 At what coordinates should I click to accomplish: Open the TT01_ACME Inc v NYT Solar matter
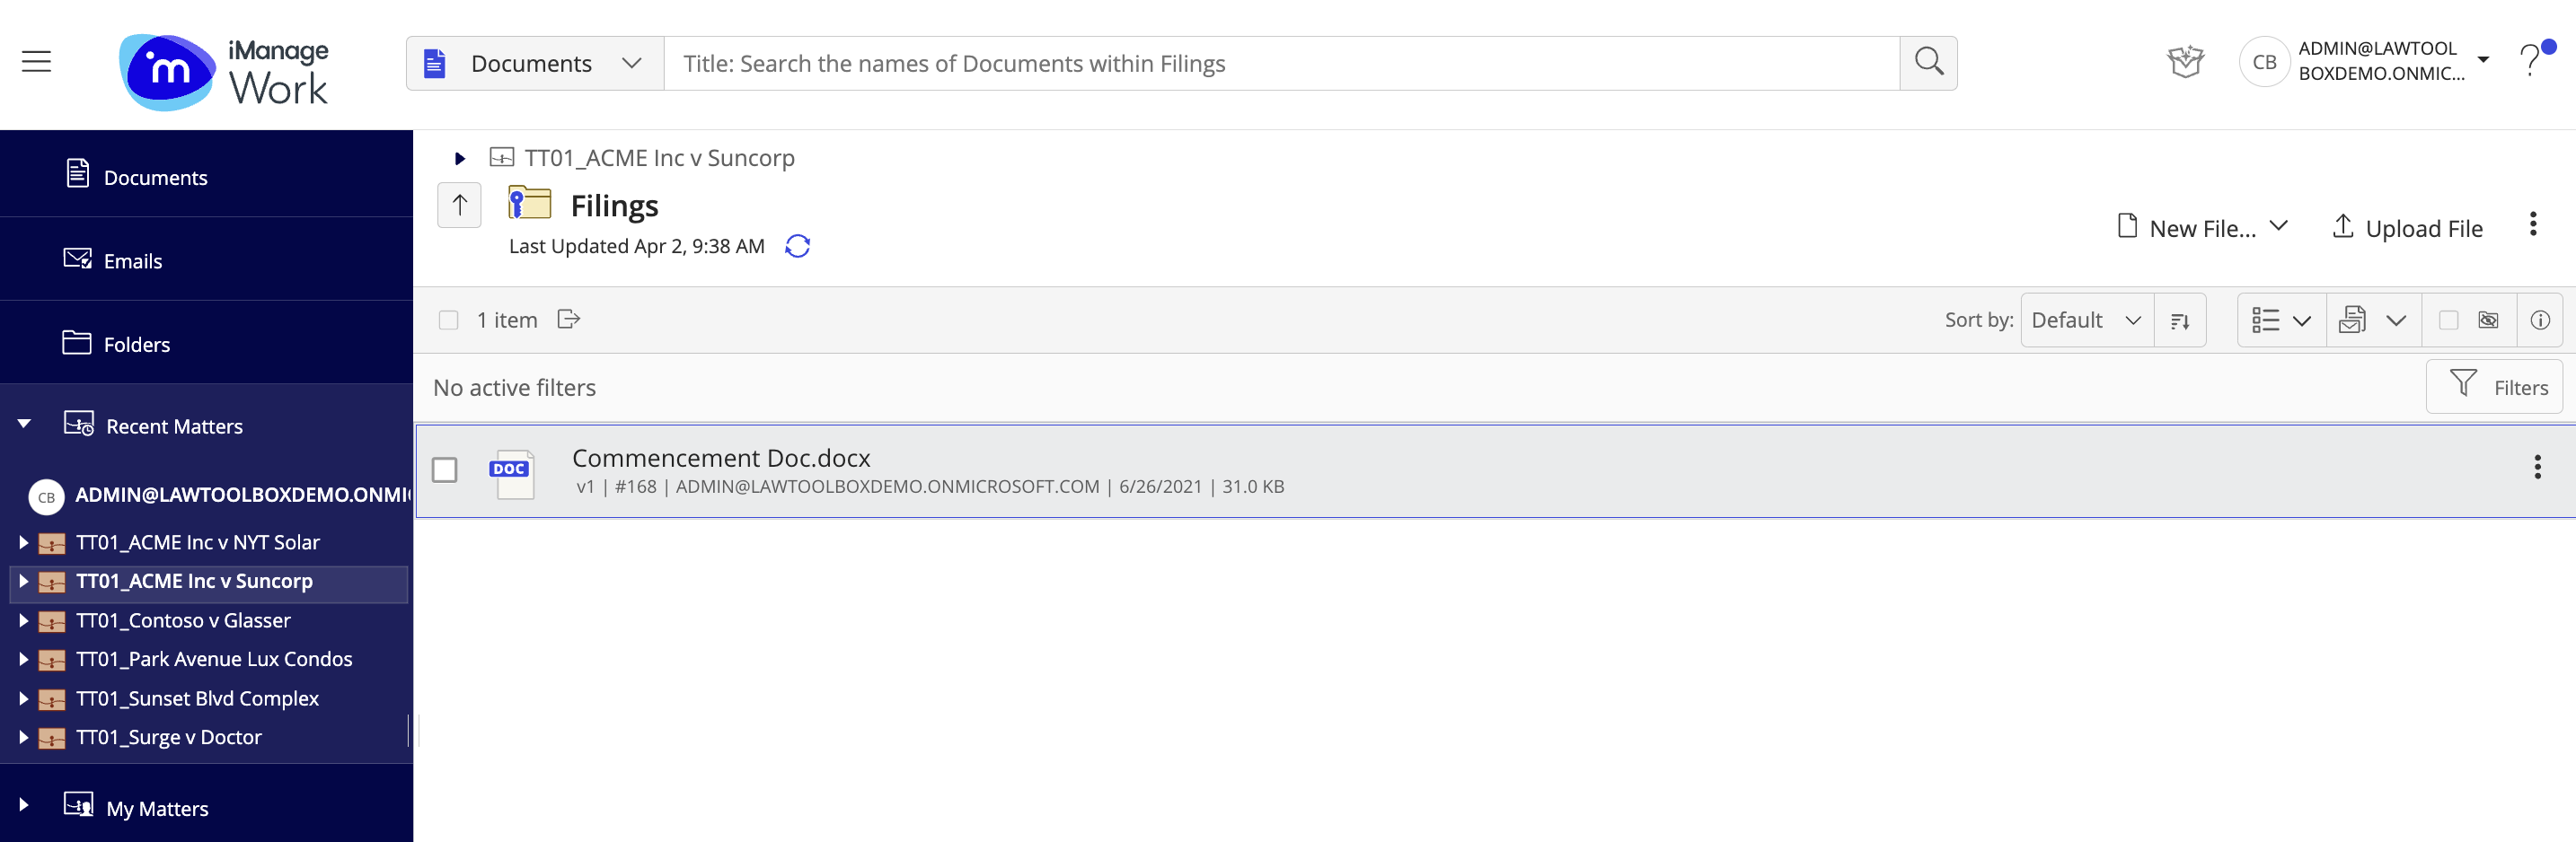[198, 542]
